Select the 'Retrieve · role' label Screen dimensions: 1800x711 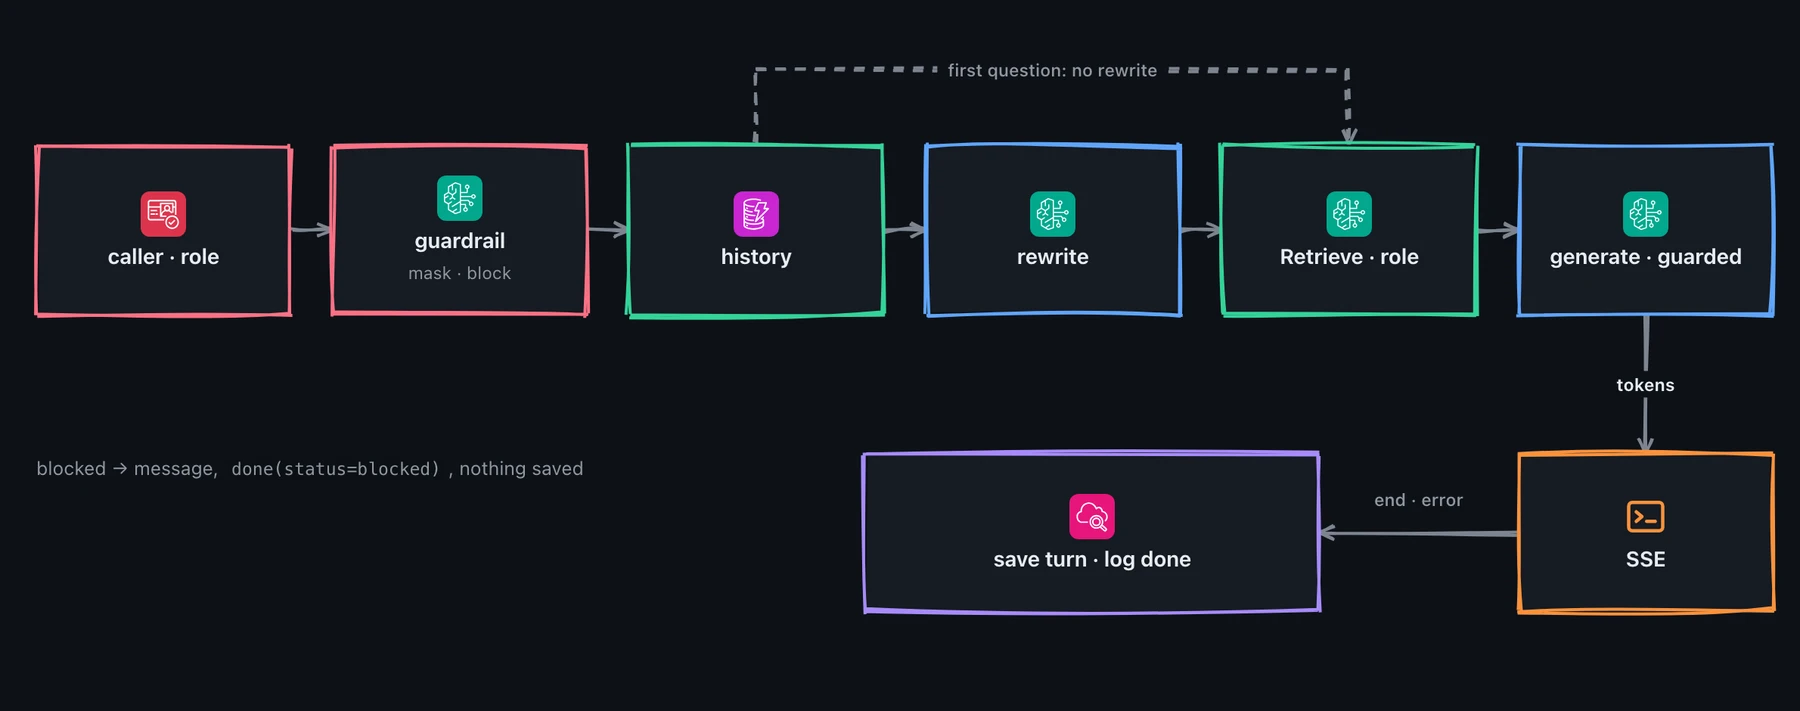[x=1349, y=257]
